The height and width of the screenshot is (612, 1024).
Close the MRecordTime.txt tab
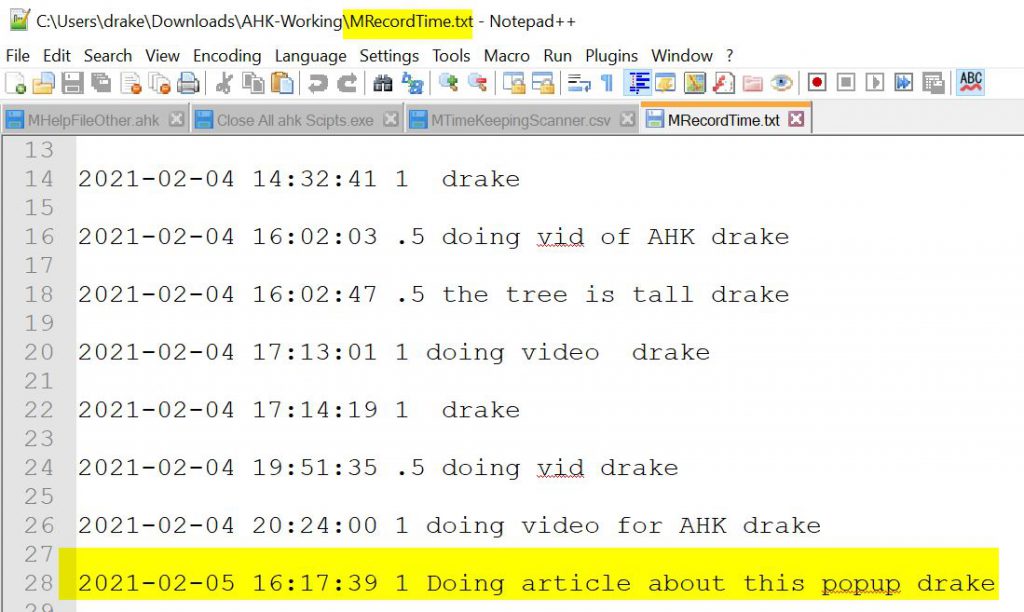(796, 120)
